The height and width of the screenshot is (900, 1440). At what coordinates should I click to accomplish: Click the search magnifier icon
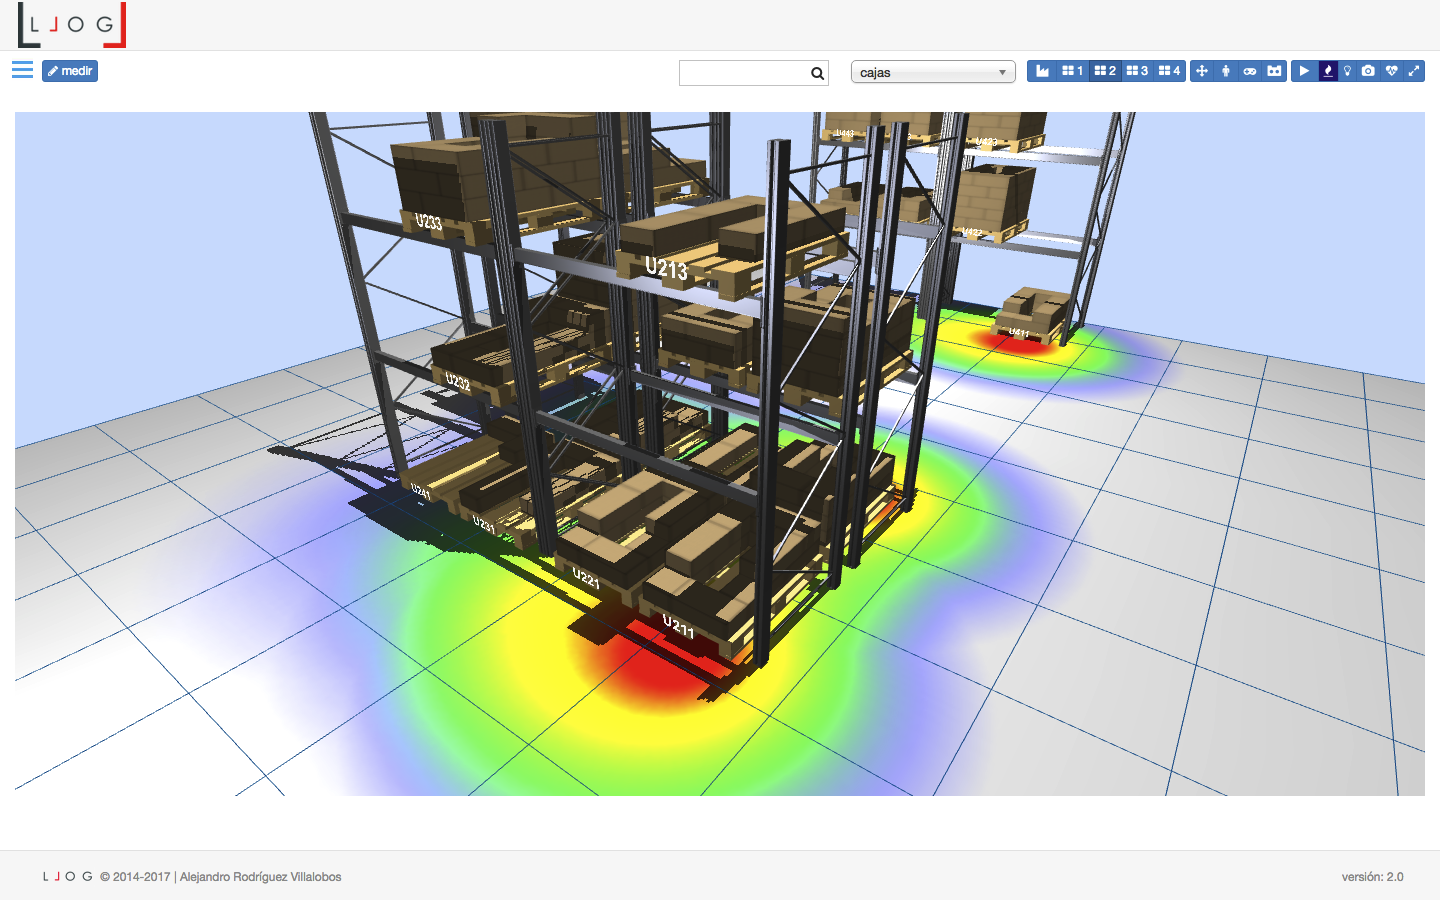tap(817, 73)
